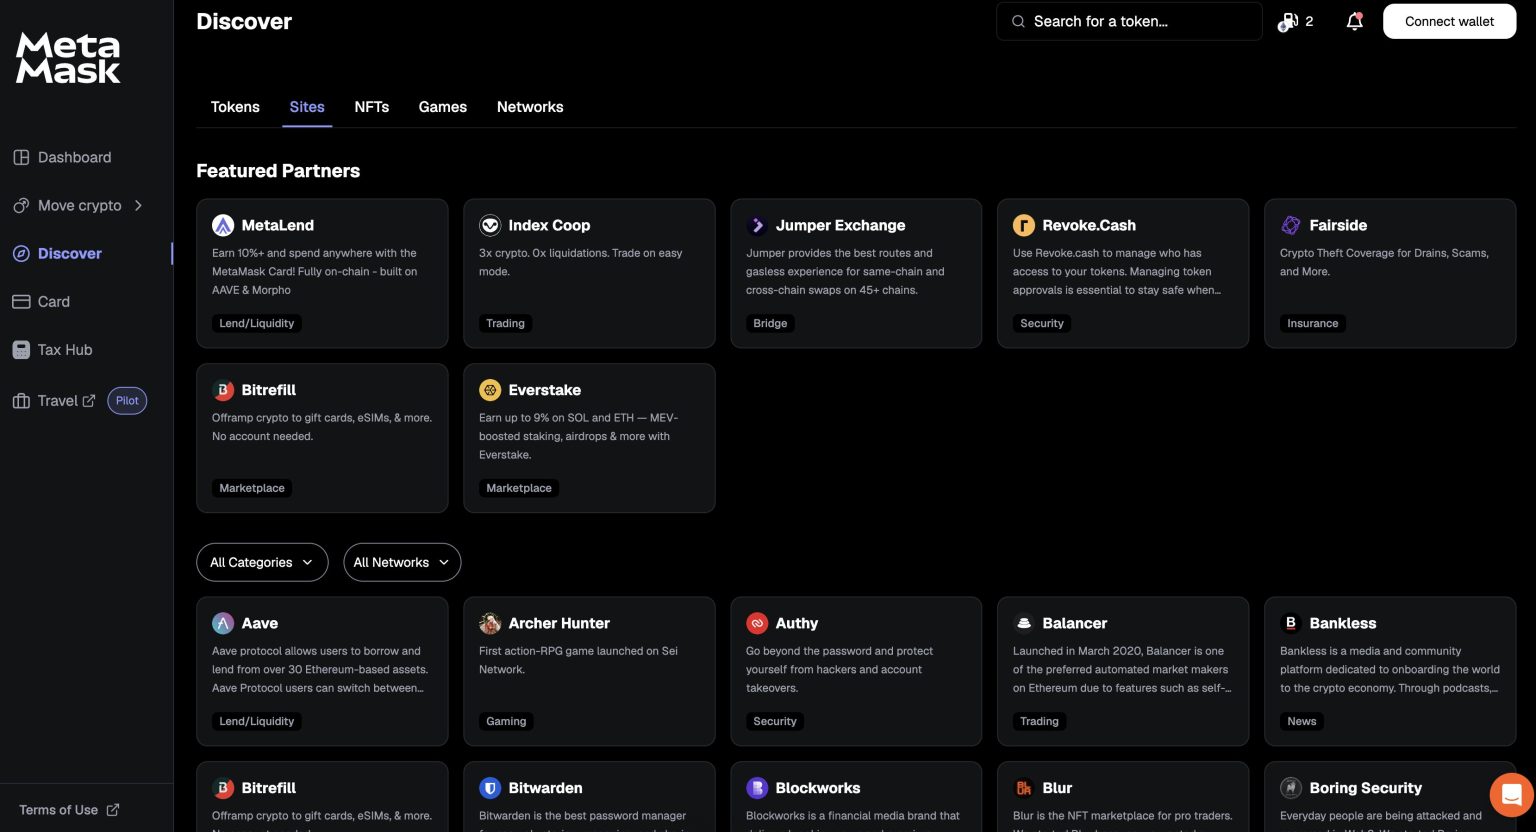Click the Bitwarden shield logo
This screenshot has height=832, width=1536.
490,788
